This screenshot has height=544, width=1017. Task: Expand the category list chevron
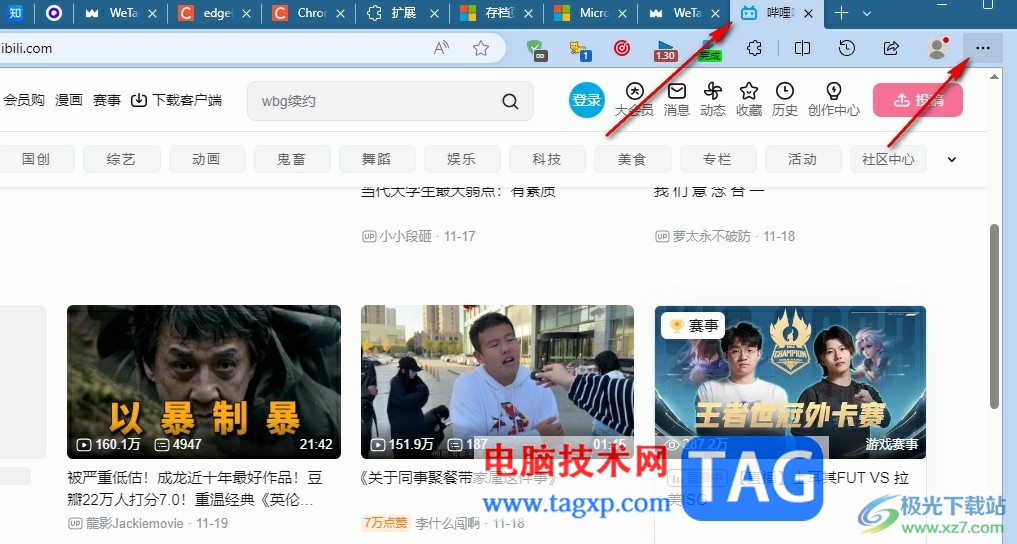[951, 160]
